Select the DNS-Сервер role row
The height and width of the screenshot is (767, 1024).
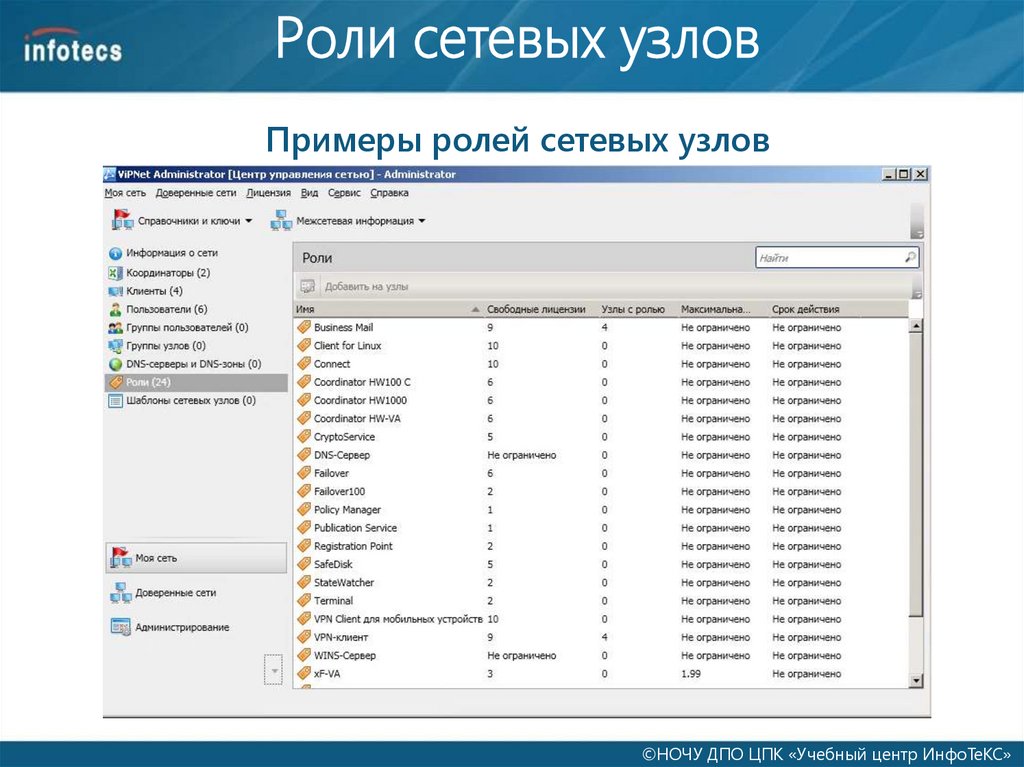tap(601, 455)
